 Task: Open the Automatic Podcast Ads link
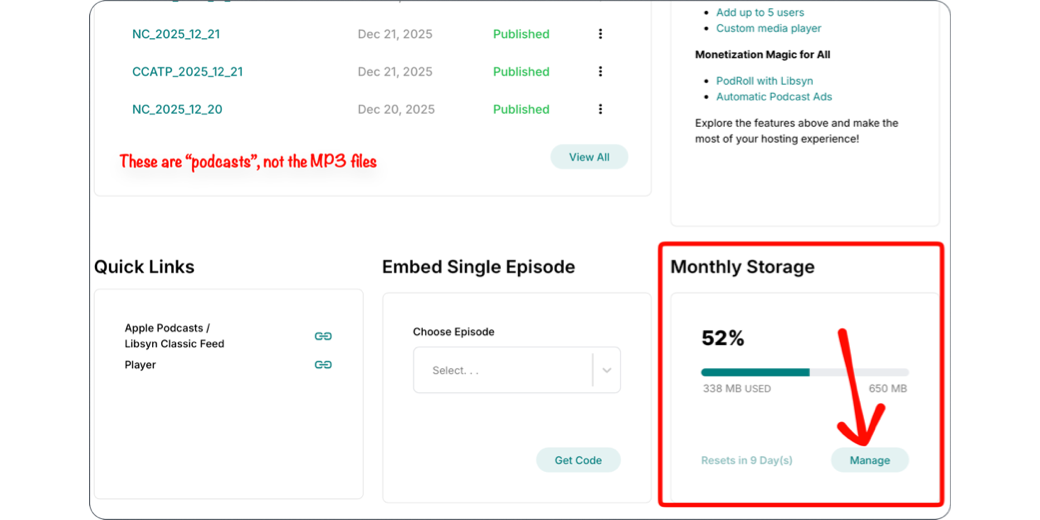[774, 97]
